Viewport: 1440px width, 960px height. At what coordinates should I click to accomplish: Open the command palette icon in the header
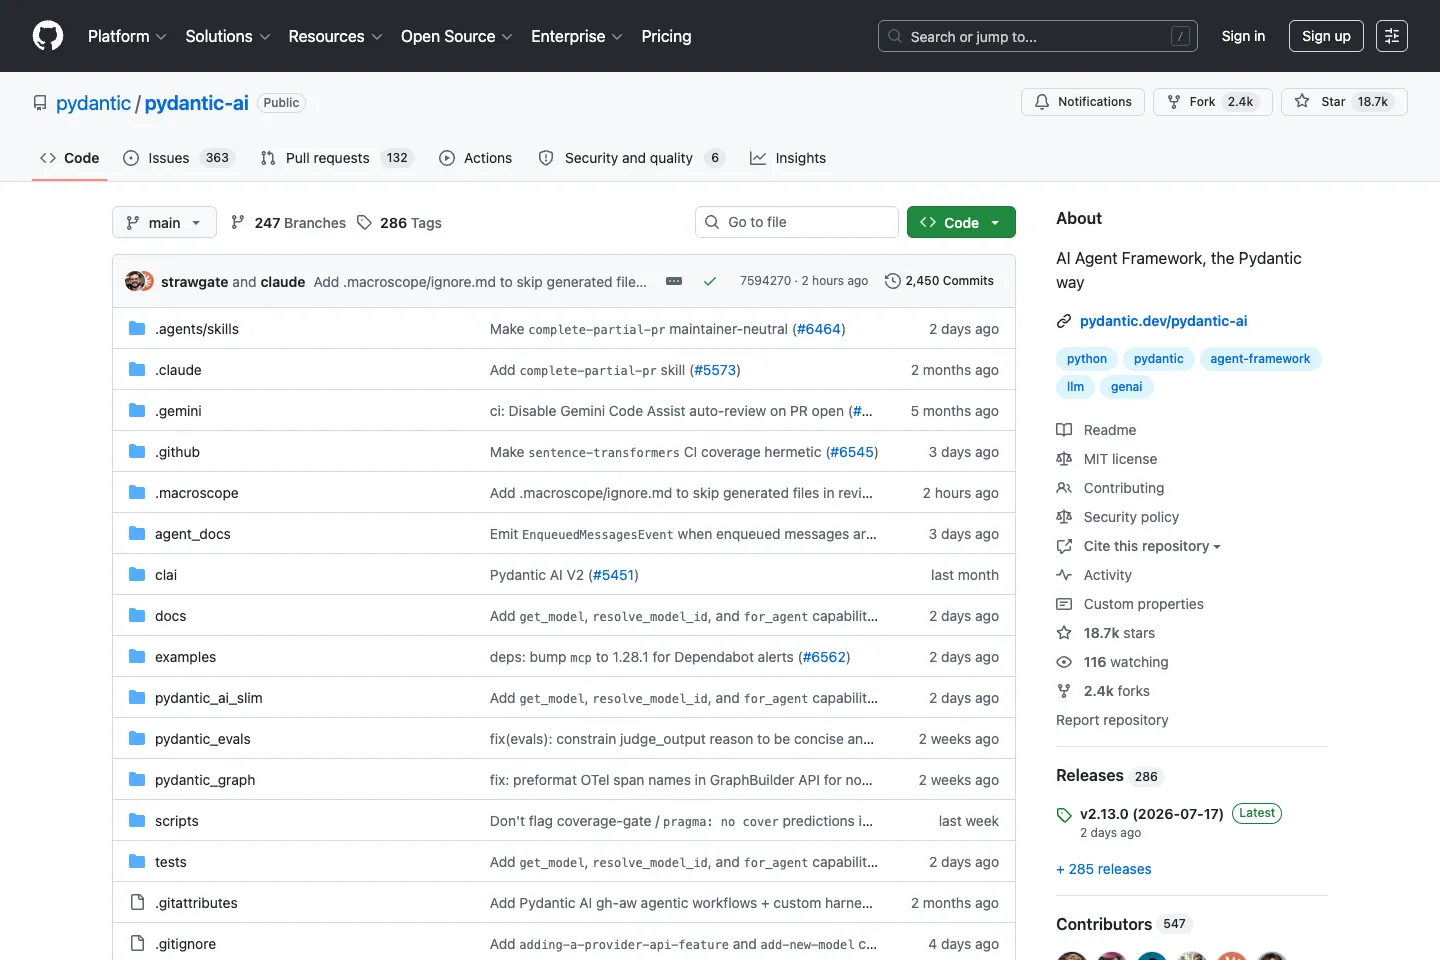tap(1392, 36)
